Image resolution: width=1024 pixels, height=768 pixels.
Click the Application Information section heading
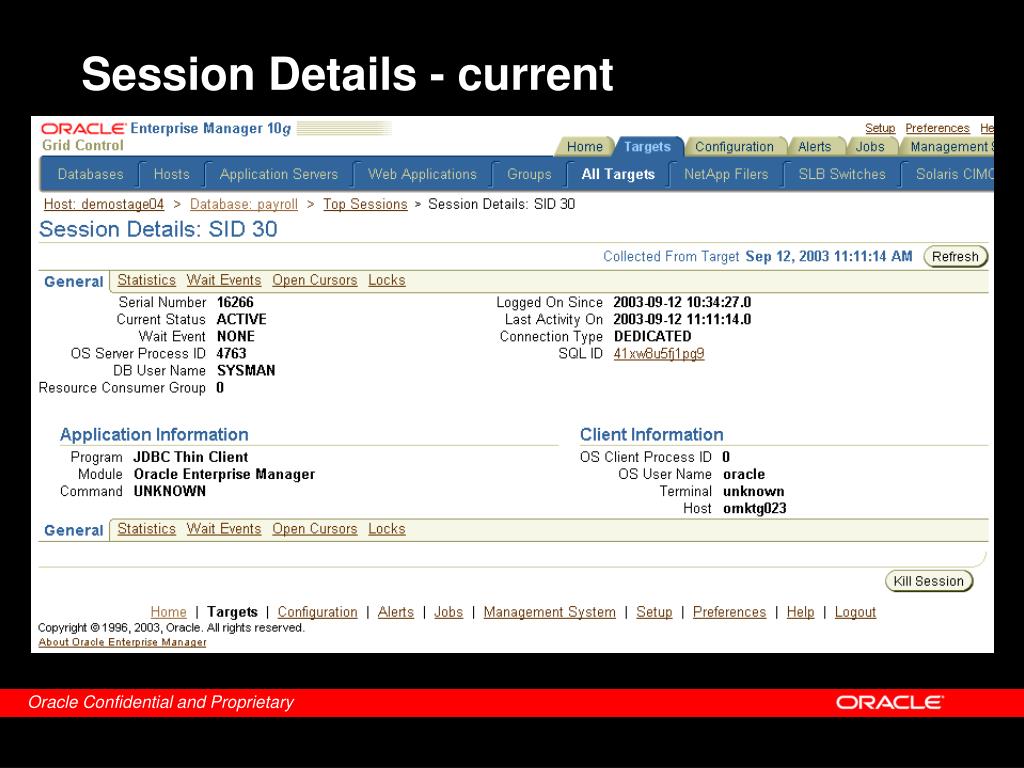point(154,435)
